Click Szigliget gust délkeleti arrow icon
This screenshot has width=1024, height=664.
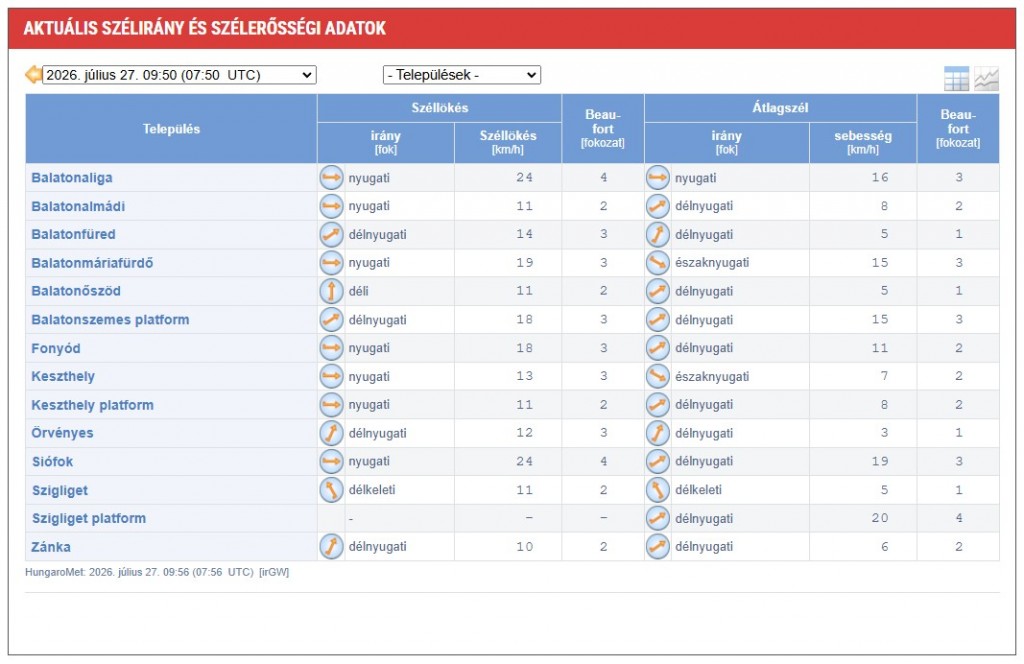click(x=331, y=490)
